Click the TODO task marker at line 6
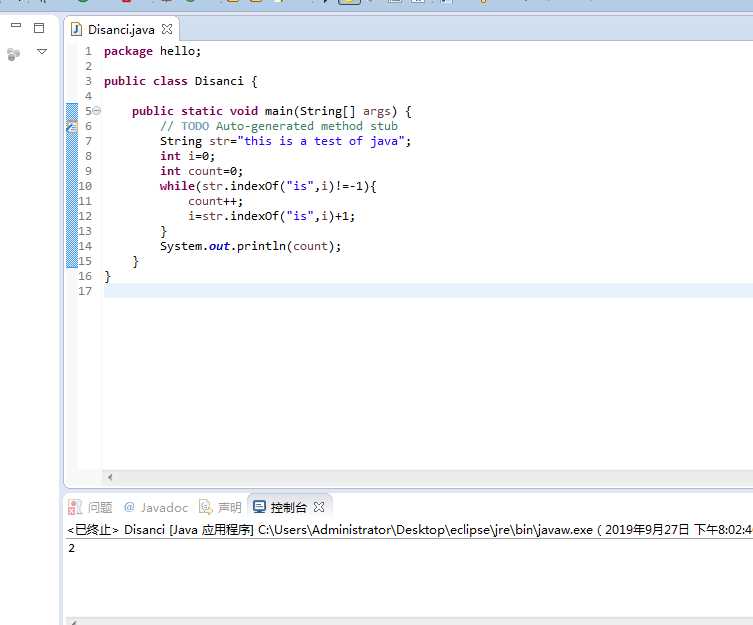The width and height of the screenshot is (753, 625). point(72,126)
